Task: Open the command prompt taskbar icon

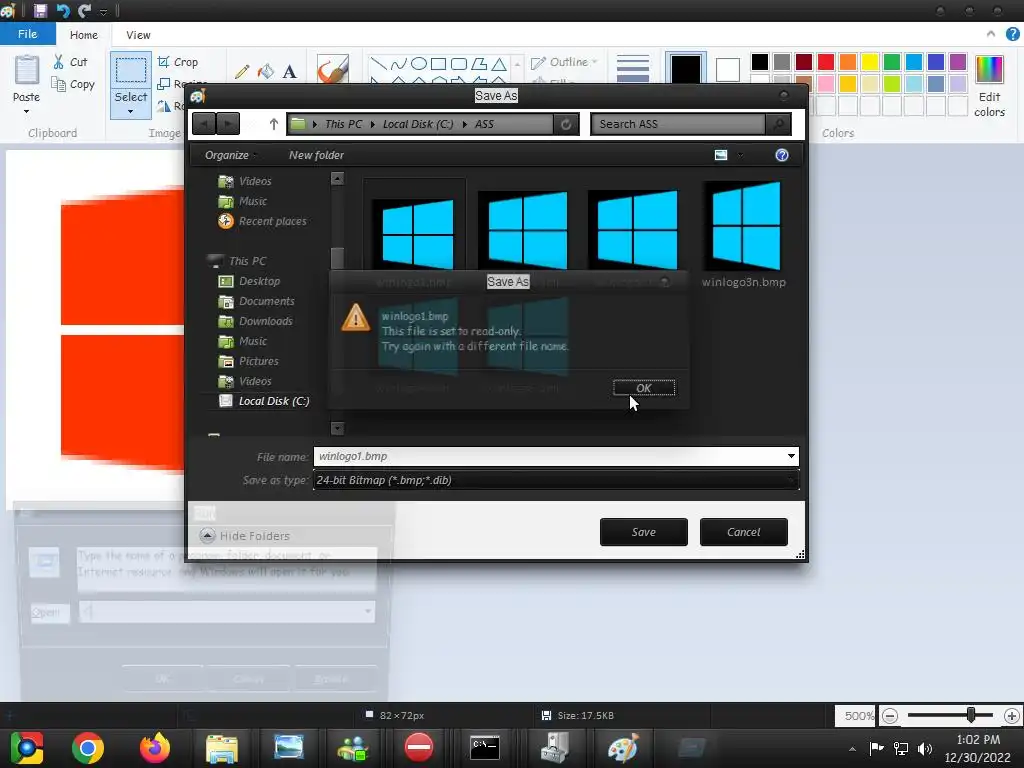Action: coord(485,748)
